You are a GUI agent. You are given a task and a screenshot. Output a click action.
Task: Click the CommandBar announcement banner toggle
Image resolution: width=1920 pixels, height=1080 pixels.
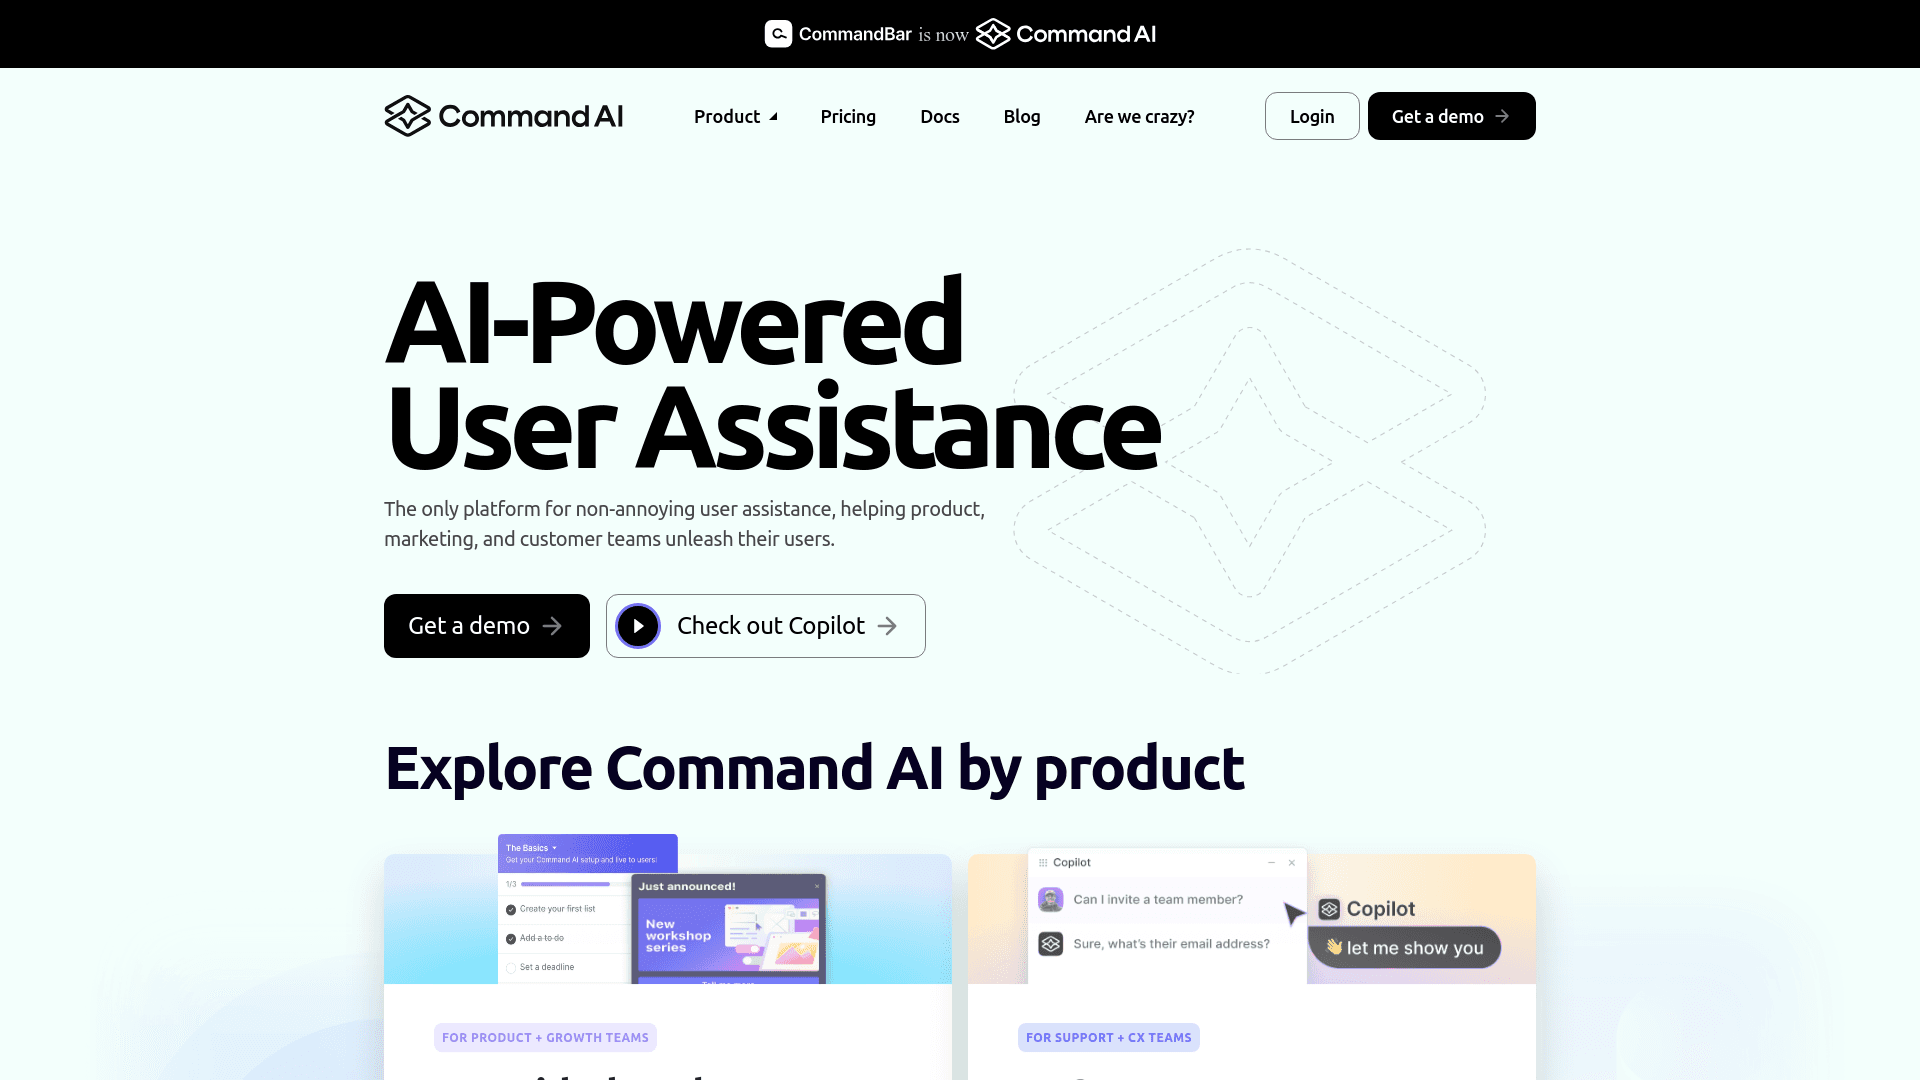tap(960, 34)
